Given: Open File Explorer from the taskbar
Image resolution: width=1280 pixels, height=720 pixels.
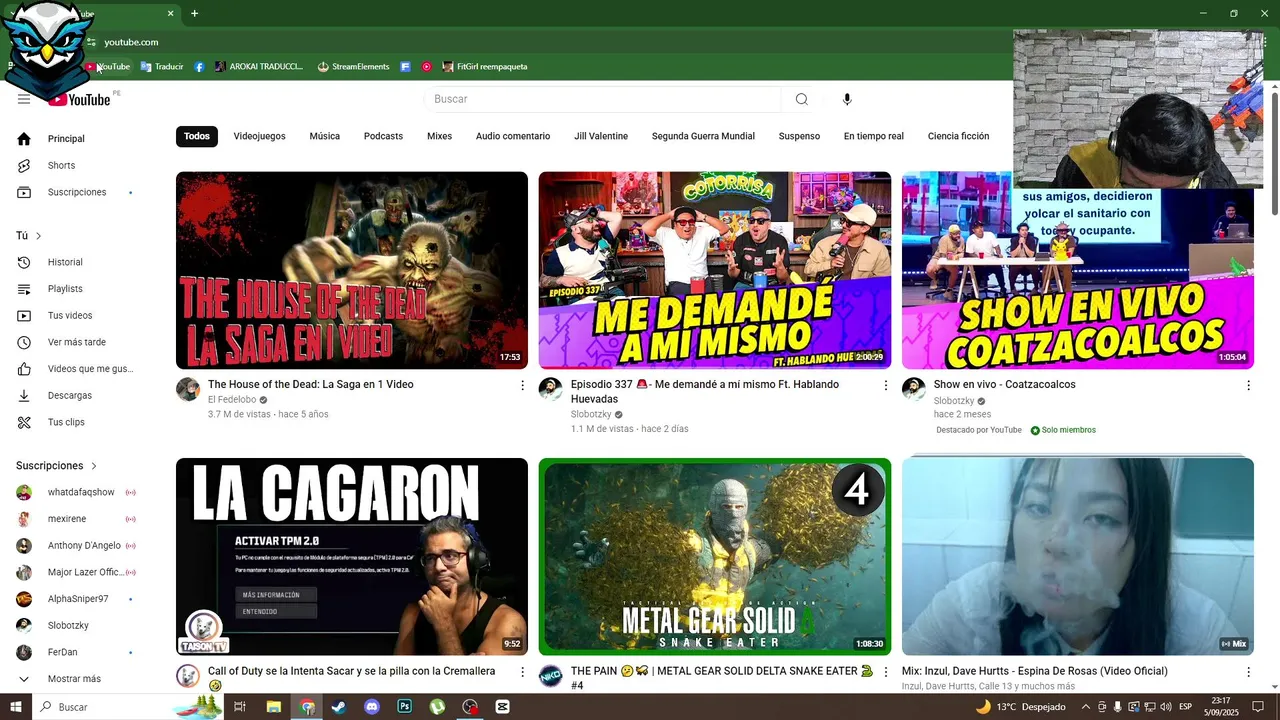Looking at the screenshot, I should pyautogui.click(x=274, y=707).
